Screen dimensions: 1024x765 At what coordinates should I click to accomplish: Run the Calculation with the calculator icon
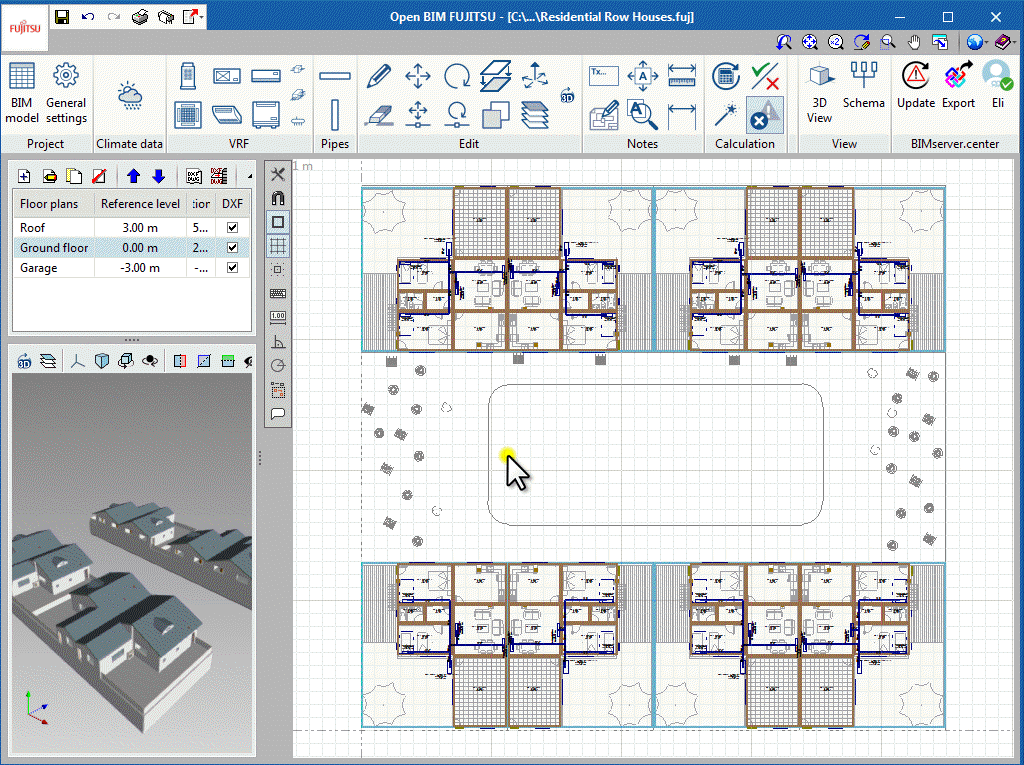[726, 76]
